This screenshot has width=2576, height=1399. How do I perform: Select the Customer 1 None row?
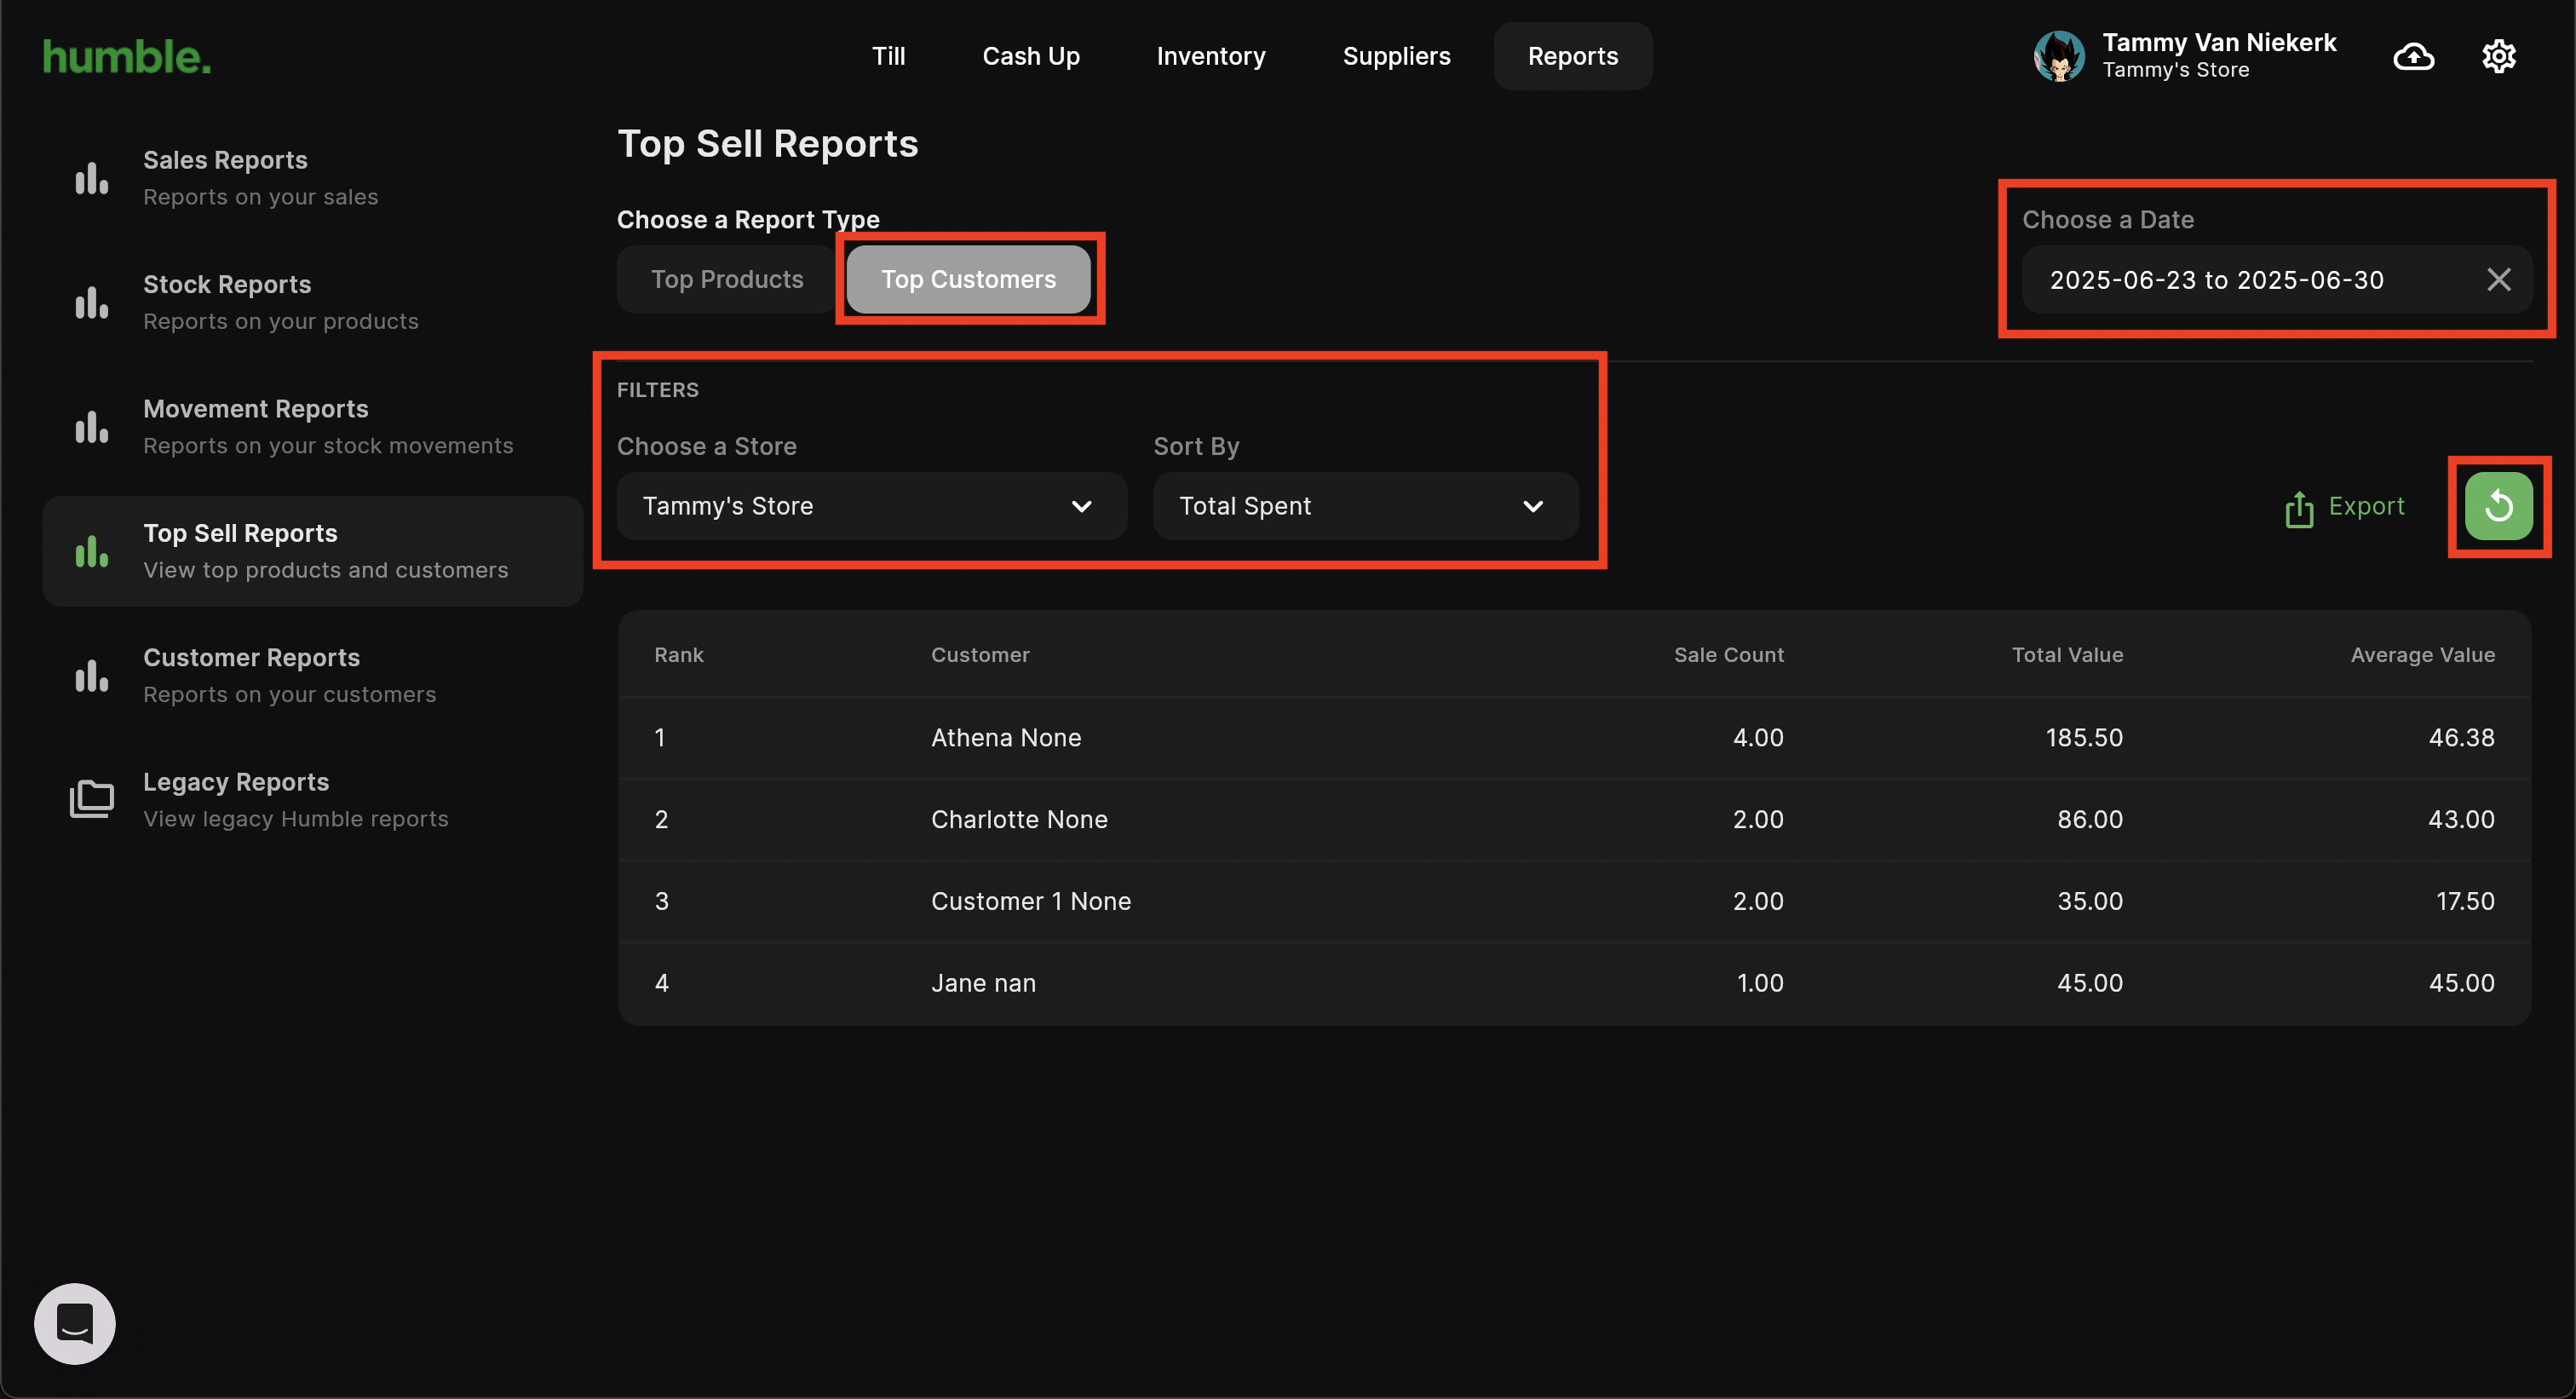pos(1574,902)
